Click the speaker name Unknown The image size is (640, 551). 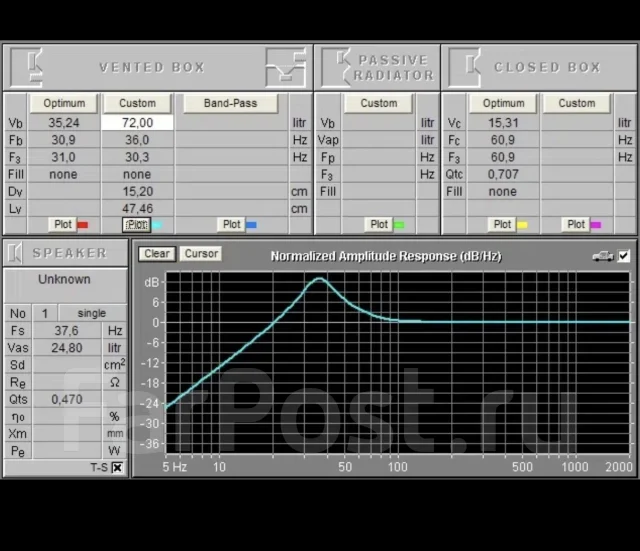point(64,280)
